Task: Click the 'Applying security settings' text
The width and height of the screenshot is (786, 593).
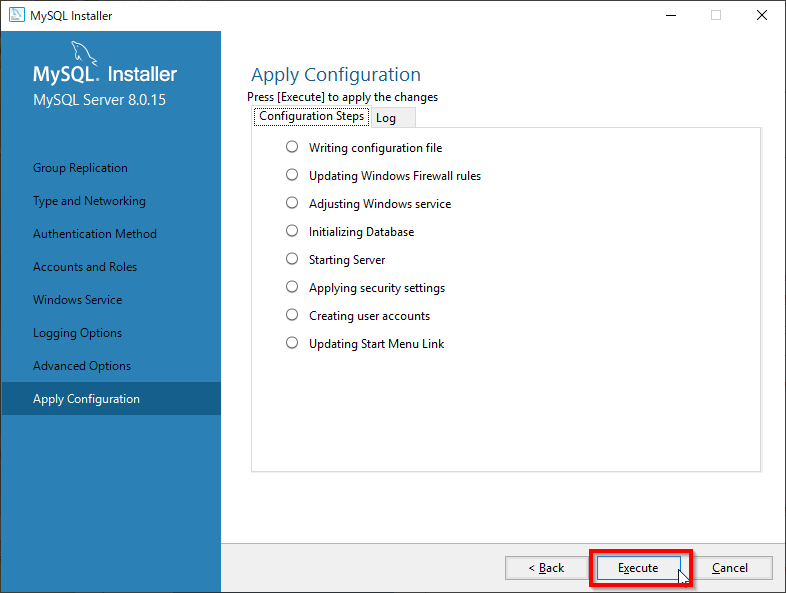Action: click(377, 288)
